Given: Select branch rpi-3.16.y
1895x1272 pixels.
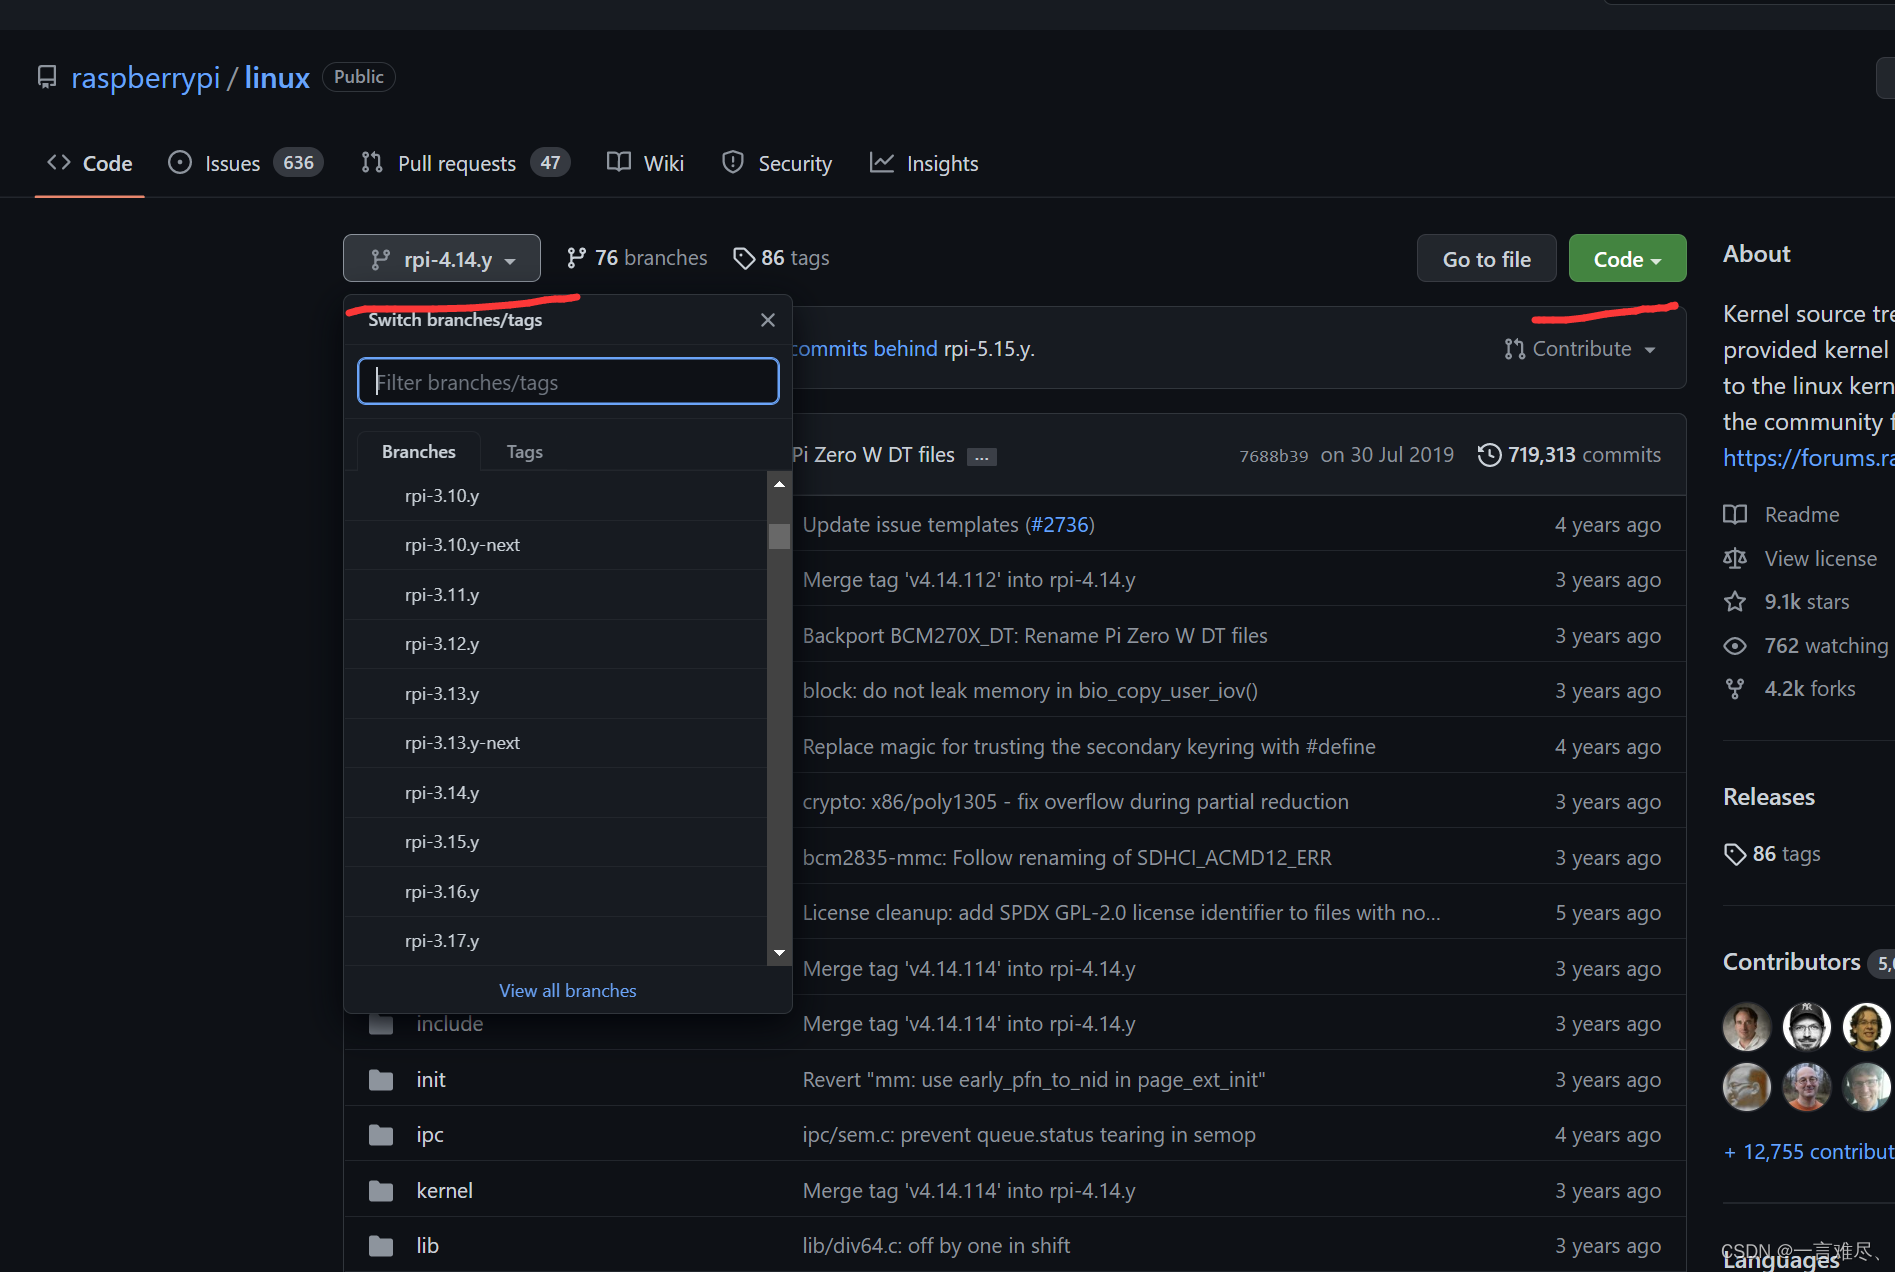Looking at the screenshot, I should (556, 892).
